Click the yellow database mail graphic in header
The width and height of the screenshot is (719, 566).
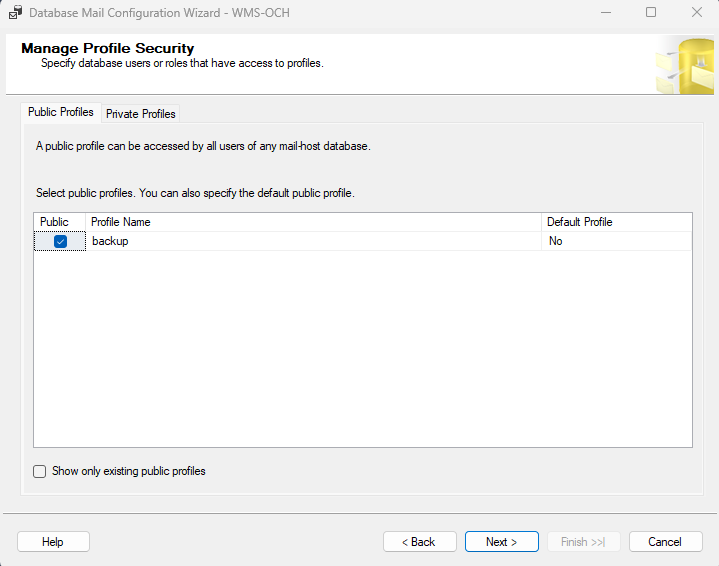[x=685, y=65]
